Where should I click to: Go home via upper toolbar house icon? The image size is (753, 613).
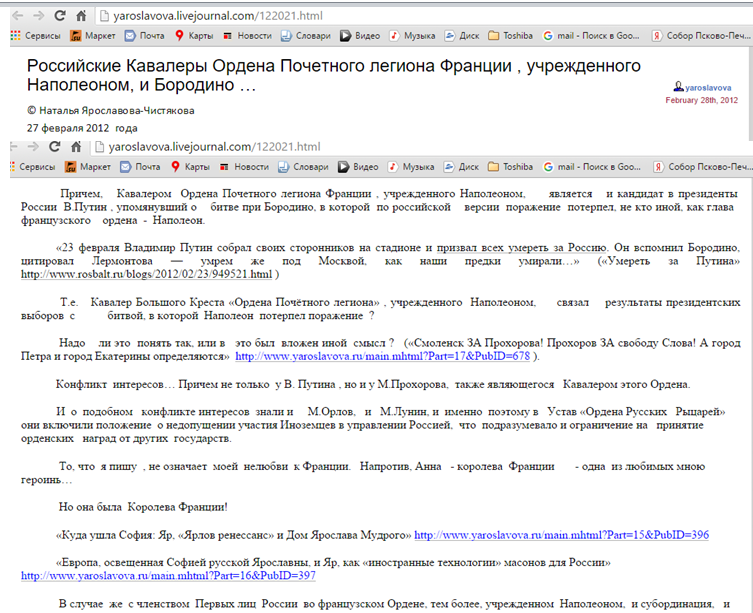coord(81,16)
